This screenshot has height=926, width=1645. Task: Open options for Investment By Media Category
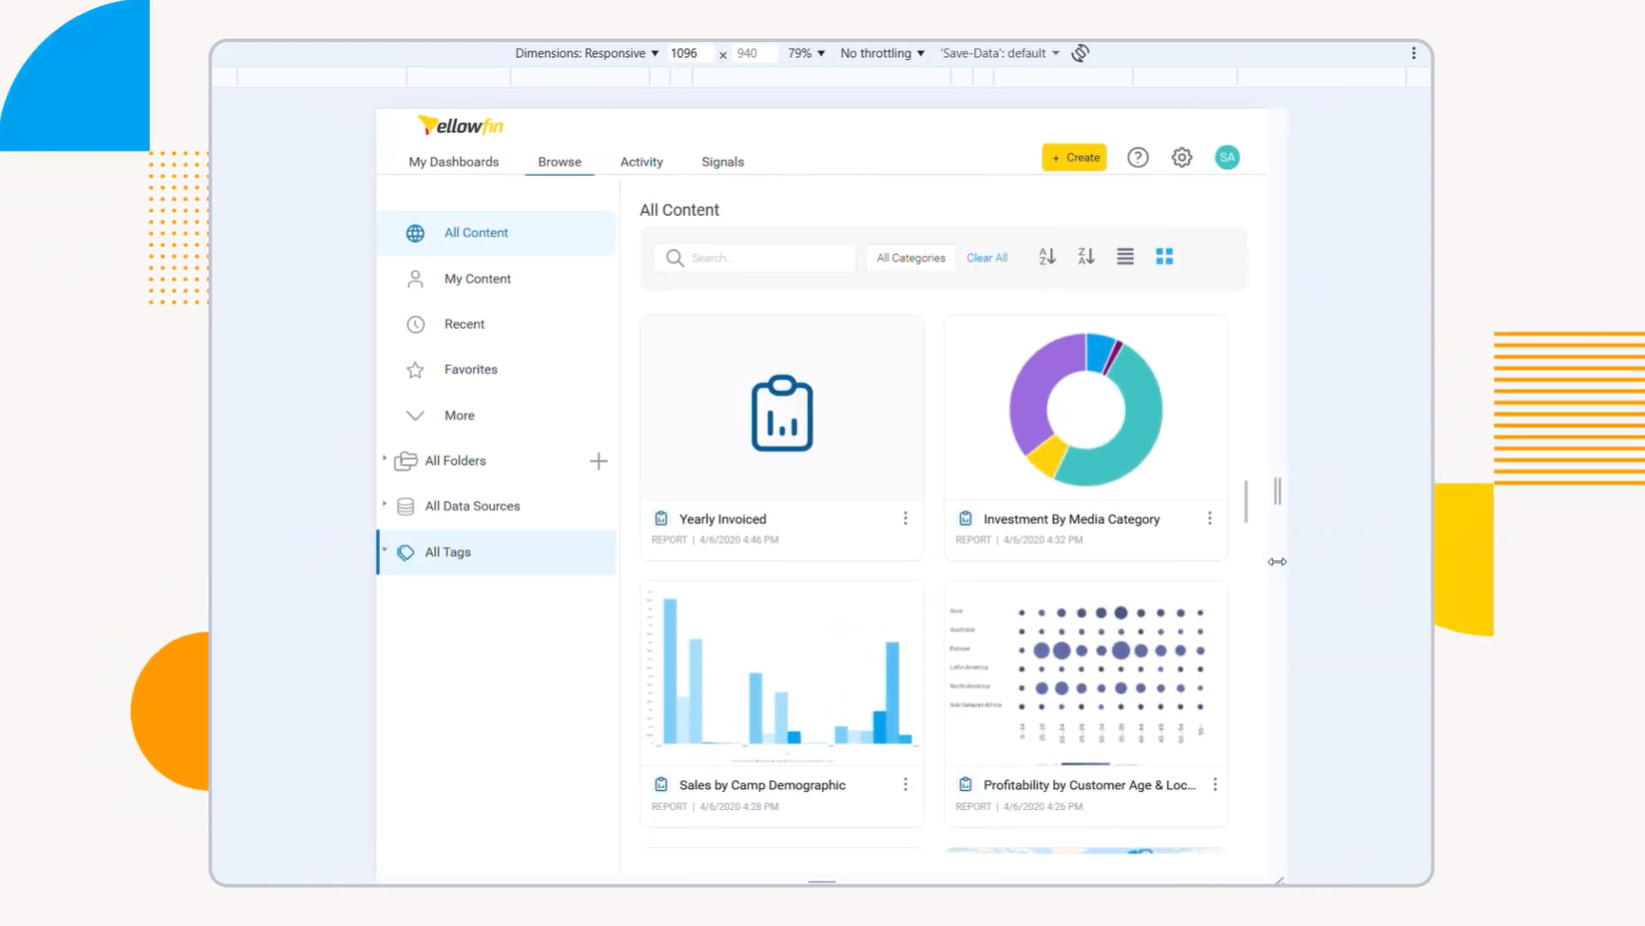point(1209,518)
